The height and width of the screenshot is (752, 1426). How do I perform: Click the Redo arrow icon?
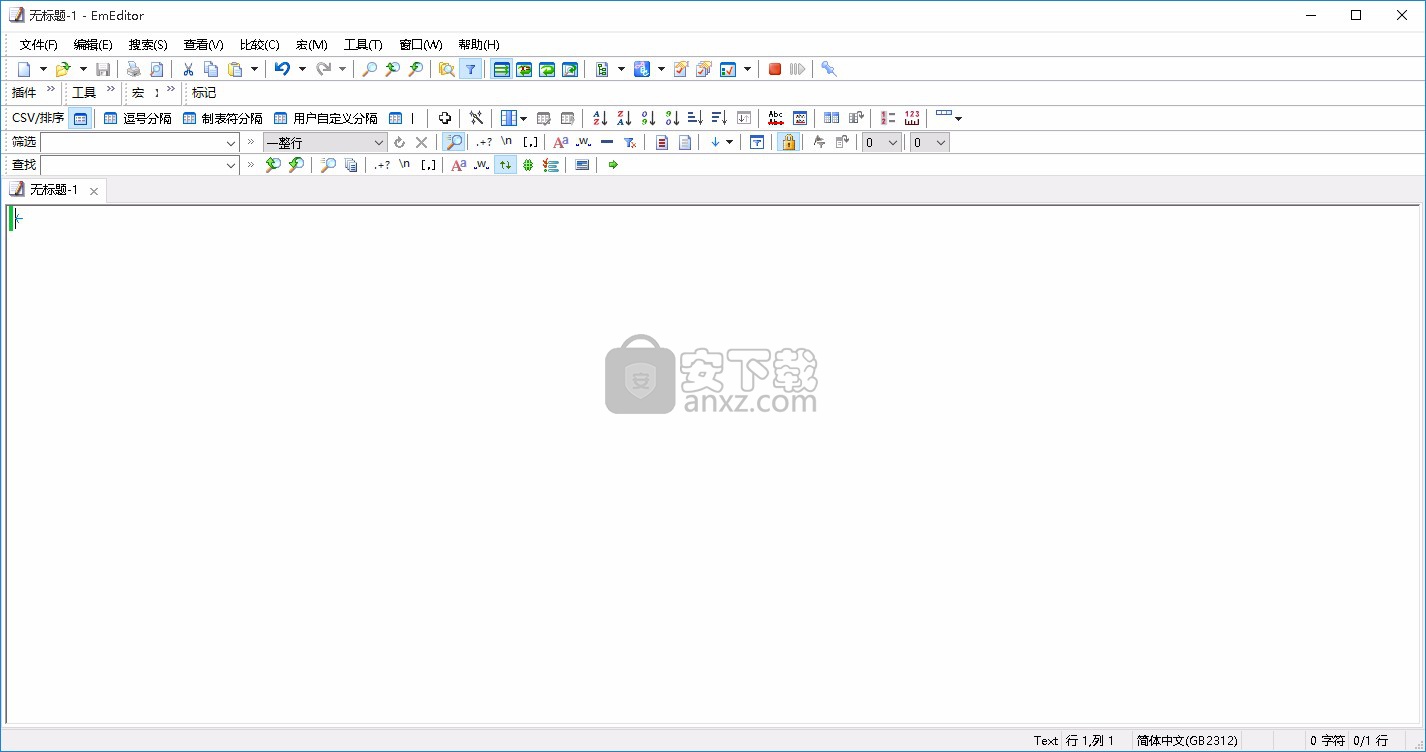[x=323, y=69]
